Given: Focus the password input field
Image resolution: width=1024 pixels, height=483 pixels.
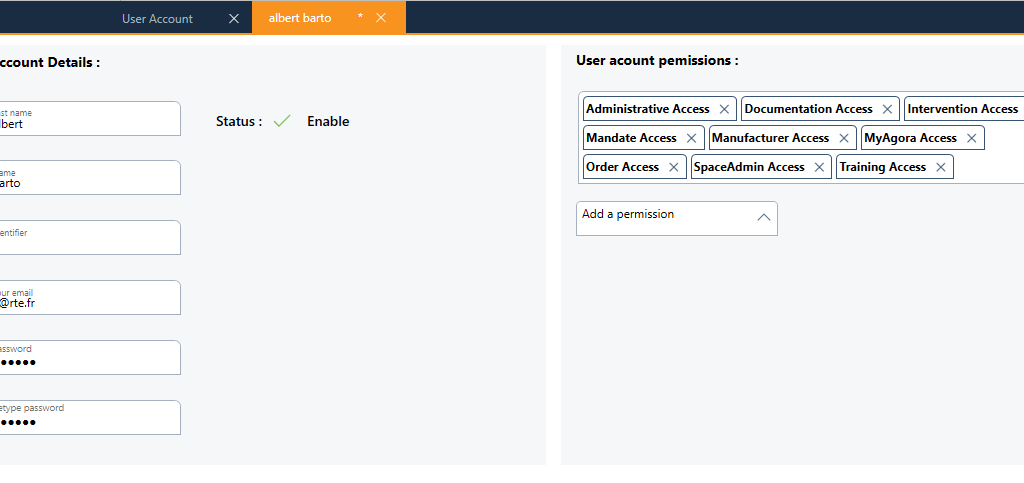Looking at the screenshot, I should tap(90, 358).
